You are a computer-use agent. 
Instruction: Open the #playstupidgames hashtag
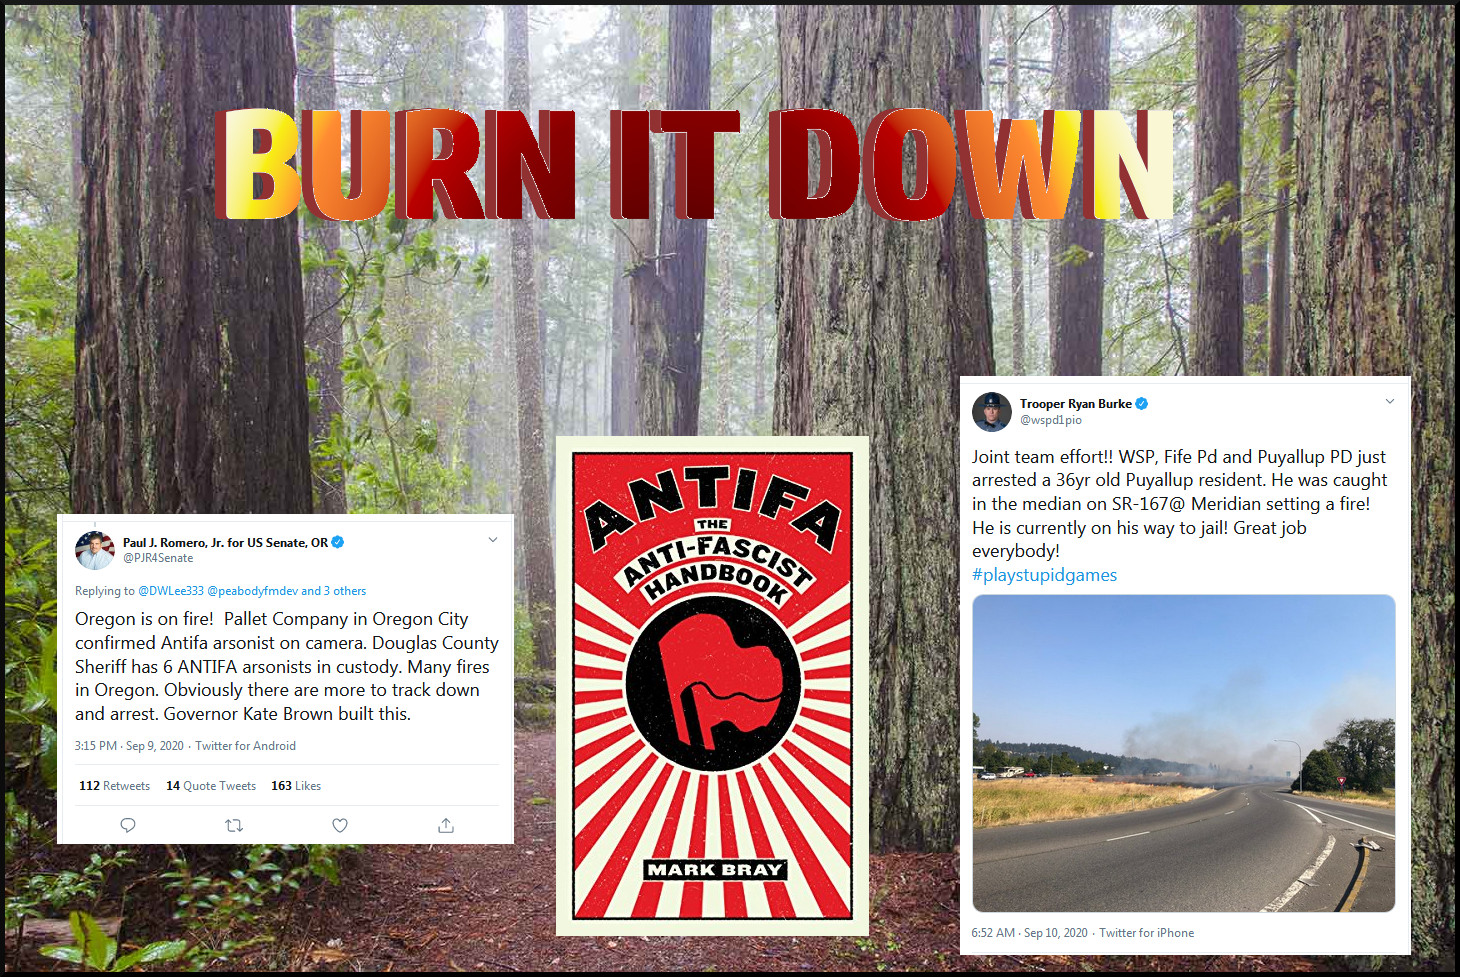(x=1045, y=575)
